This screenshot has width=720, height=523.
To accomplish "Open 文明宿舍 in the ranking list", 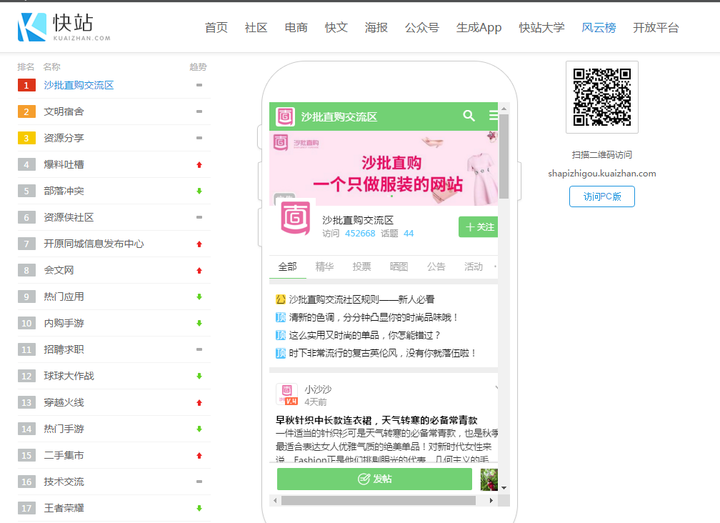I will pyautogui.click(x=64, y=112).
